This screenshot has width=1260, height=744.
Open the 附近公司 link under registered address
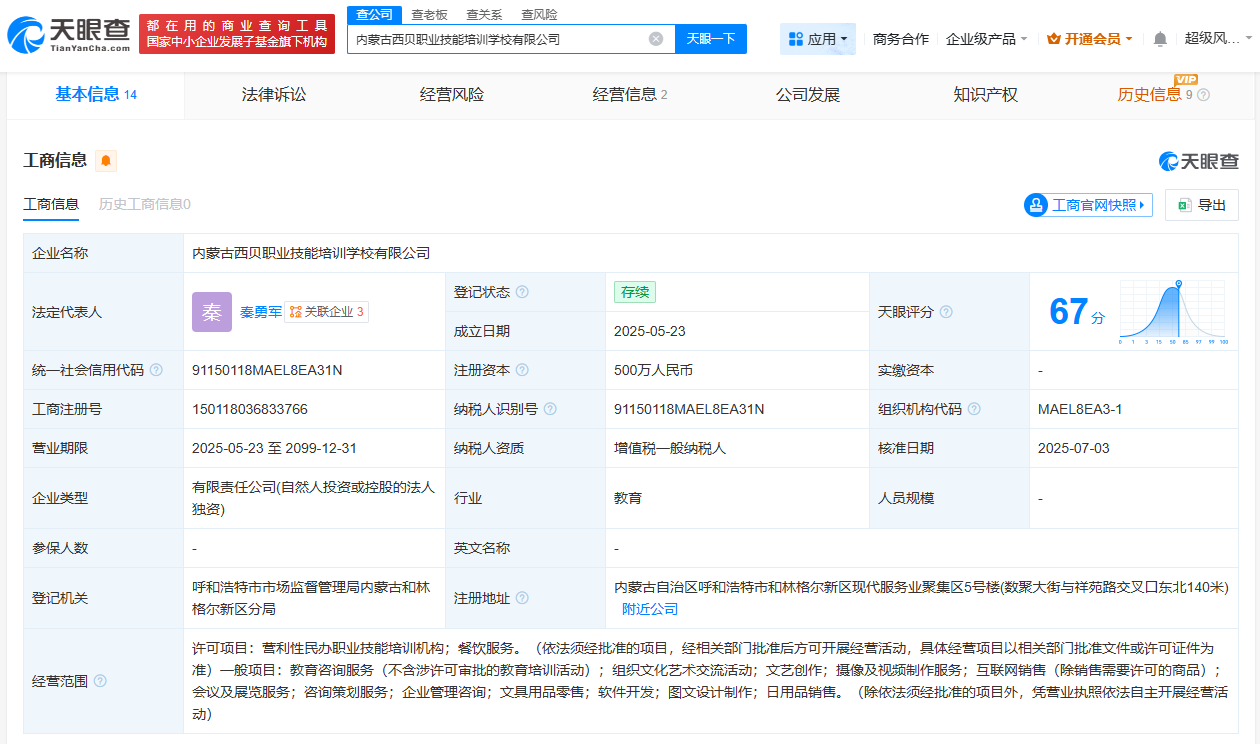650,608
